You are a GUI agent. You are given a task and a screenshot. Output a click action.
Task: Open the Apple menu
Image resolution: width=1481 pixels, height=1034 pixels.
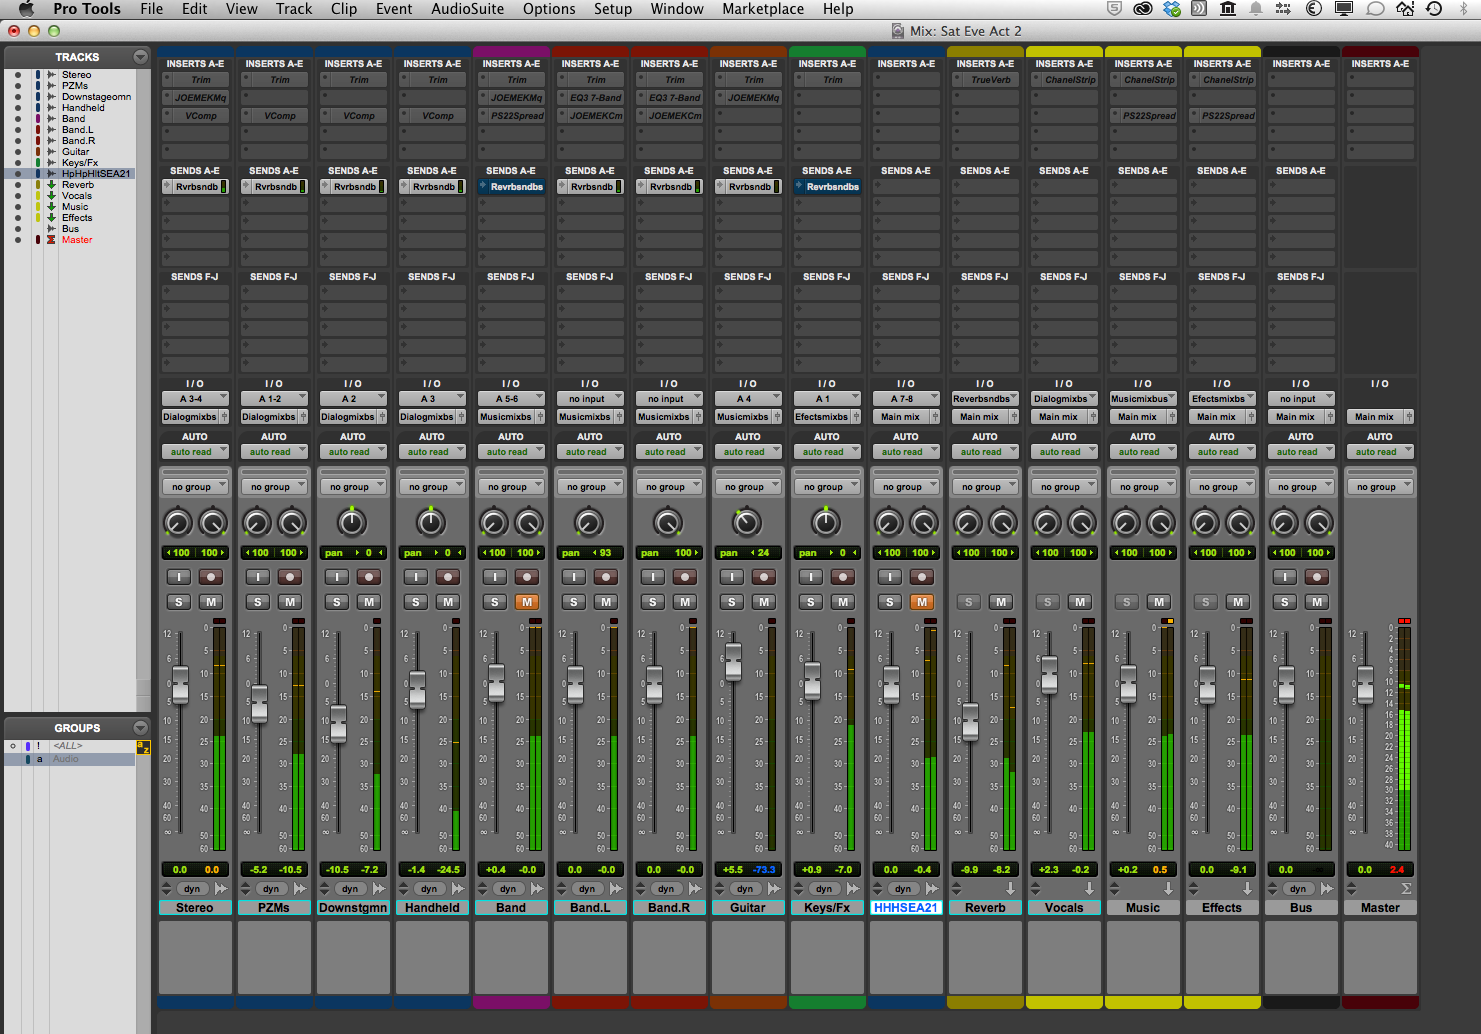point(26,9)
